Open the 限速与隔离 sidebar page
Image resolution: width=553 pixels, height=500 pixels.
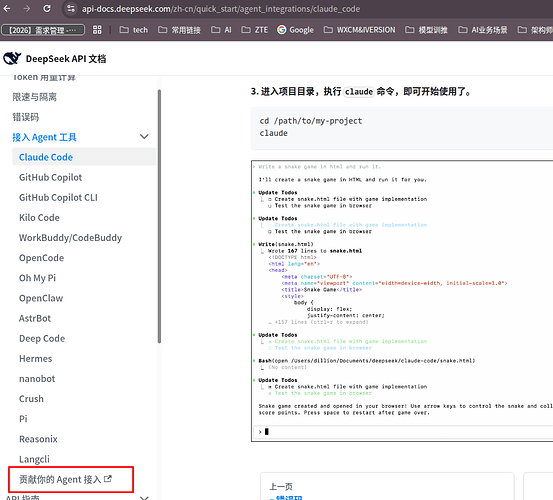35,97
